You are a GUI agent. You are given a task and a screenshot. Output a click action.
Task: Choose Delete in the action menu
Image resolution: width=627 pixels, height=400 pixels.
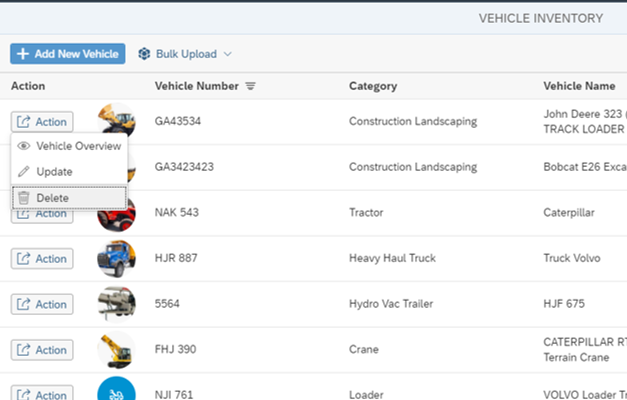[x=69, y=198]
